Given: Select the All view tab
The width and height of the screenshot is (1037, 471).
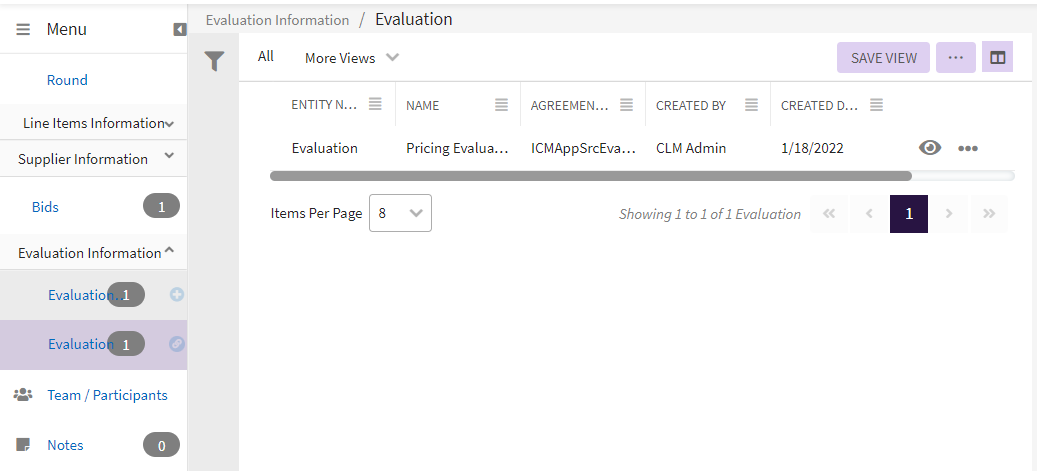Looking at the screenshot, I should point(266,57).
